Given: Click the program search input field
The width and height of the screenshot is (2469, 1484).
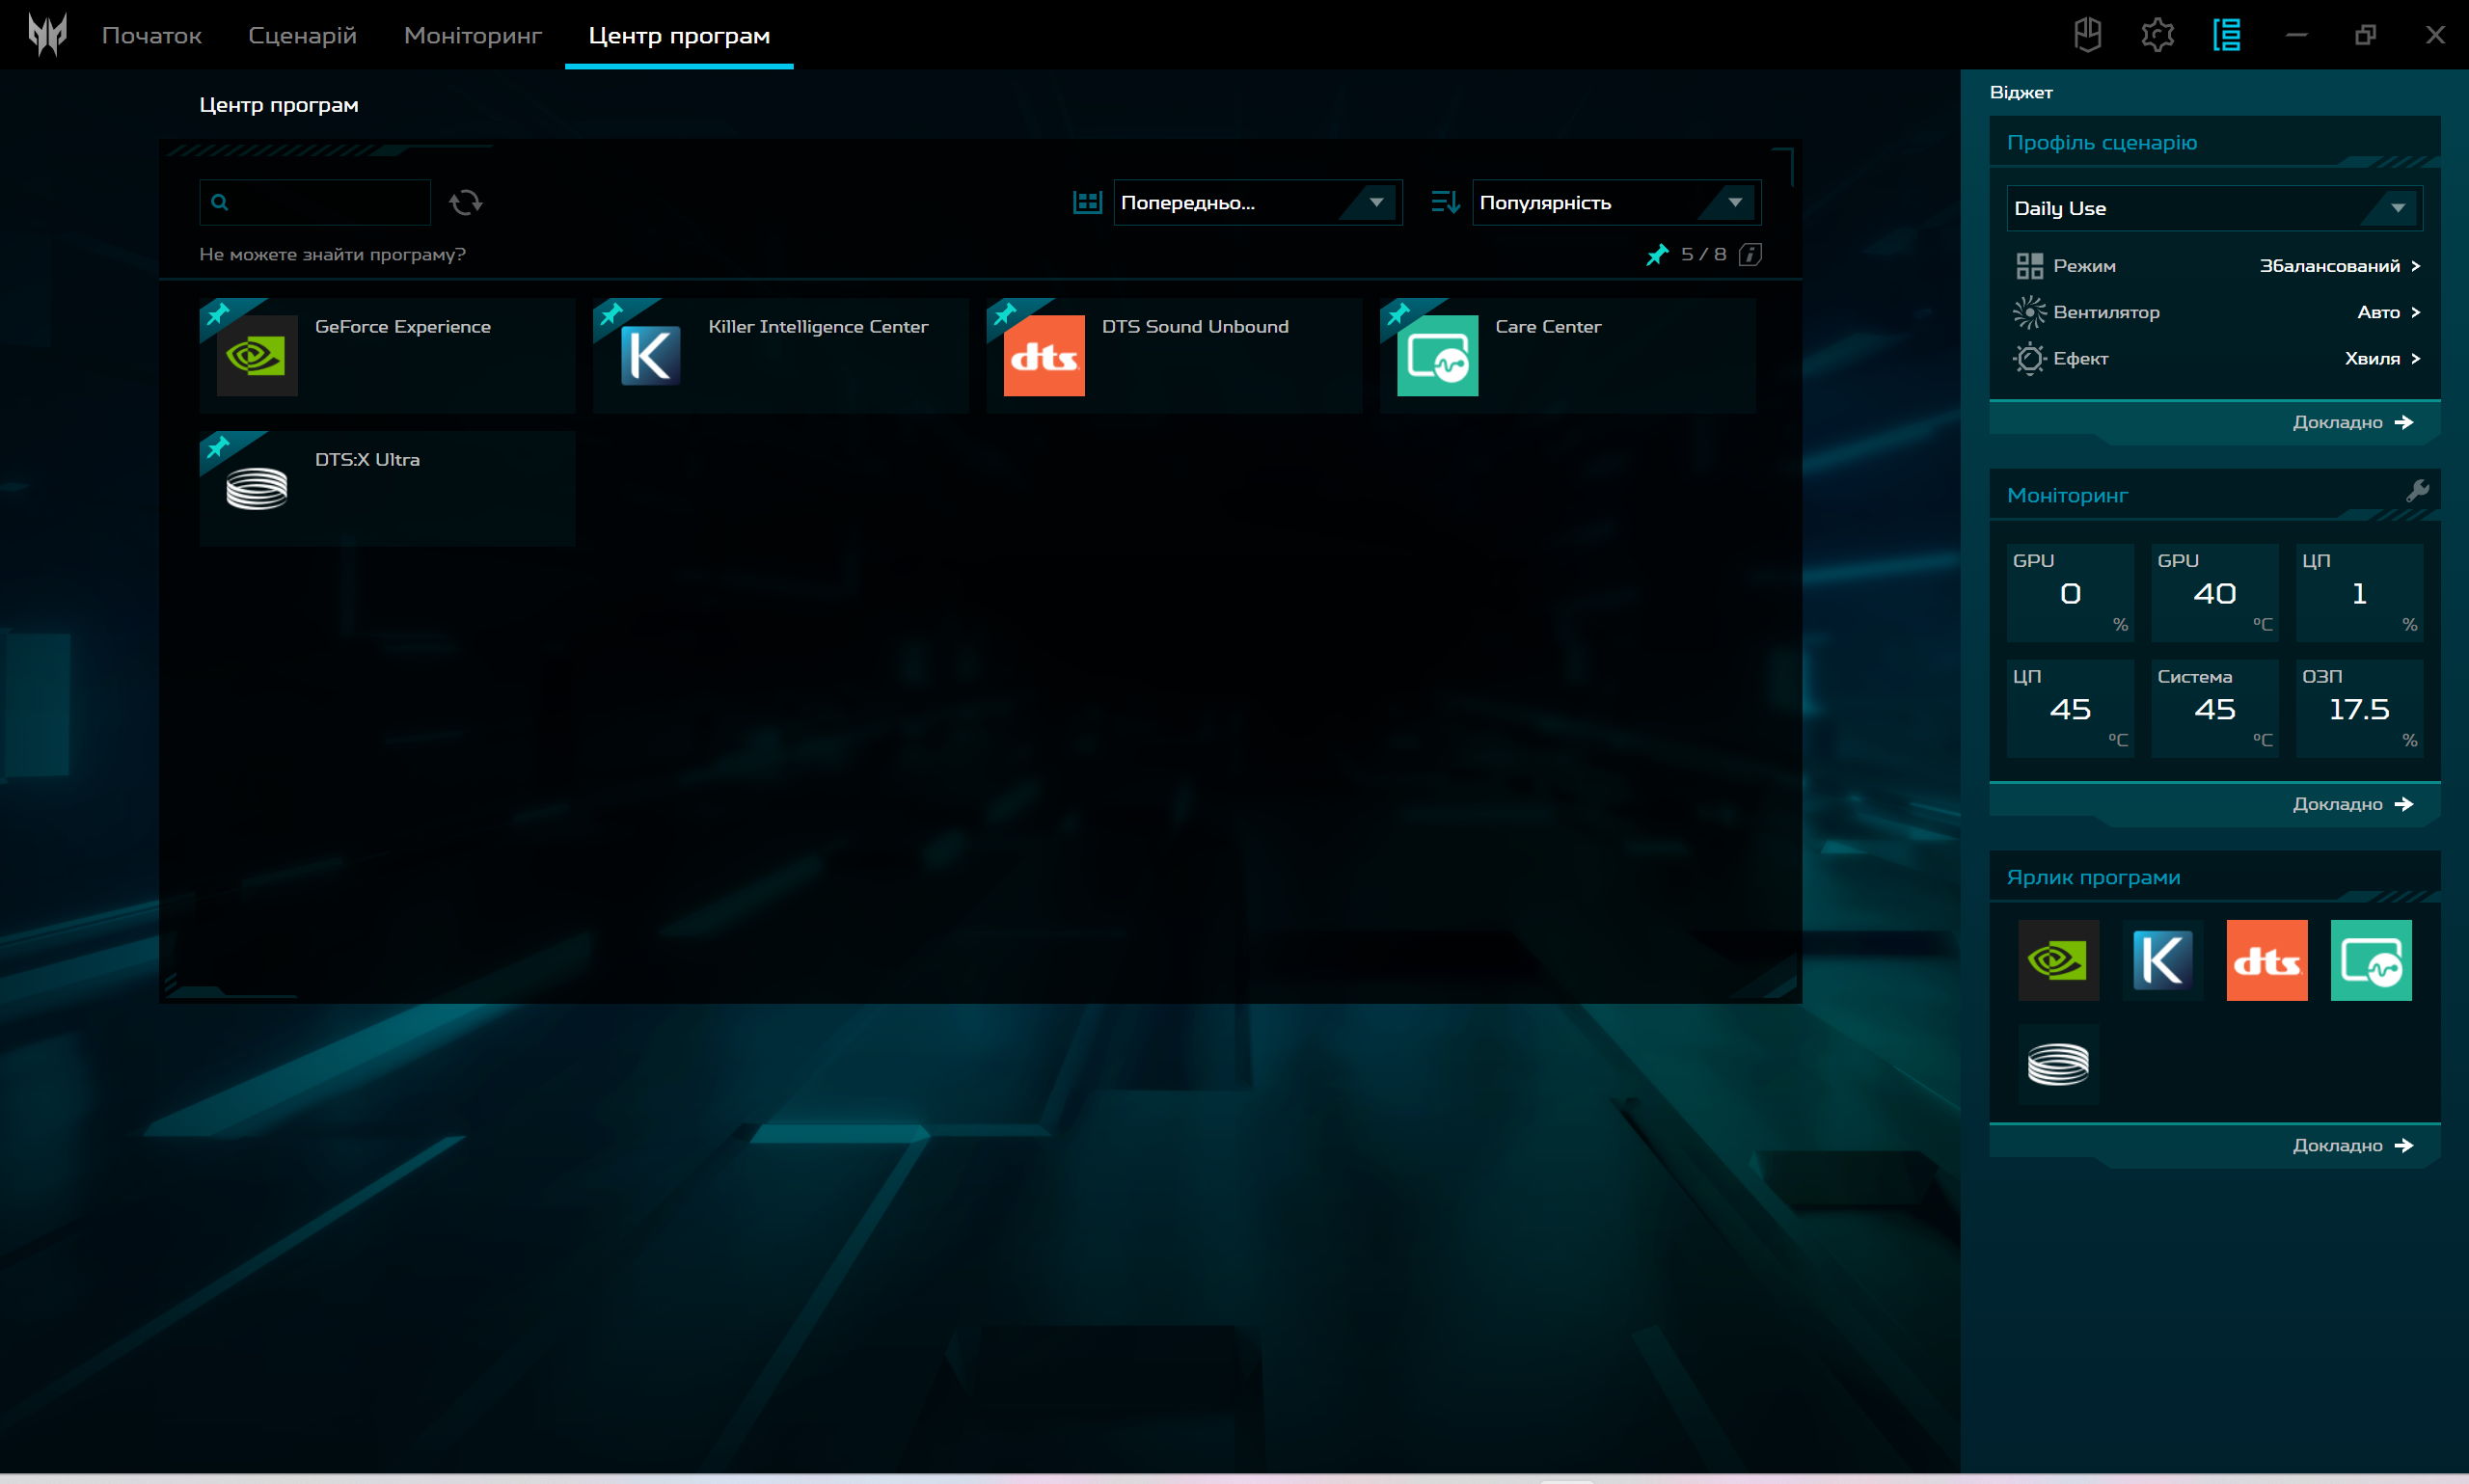Looking at the screenshot, I should tap(328, 203).
